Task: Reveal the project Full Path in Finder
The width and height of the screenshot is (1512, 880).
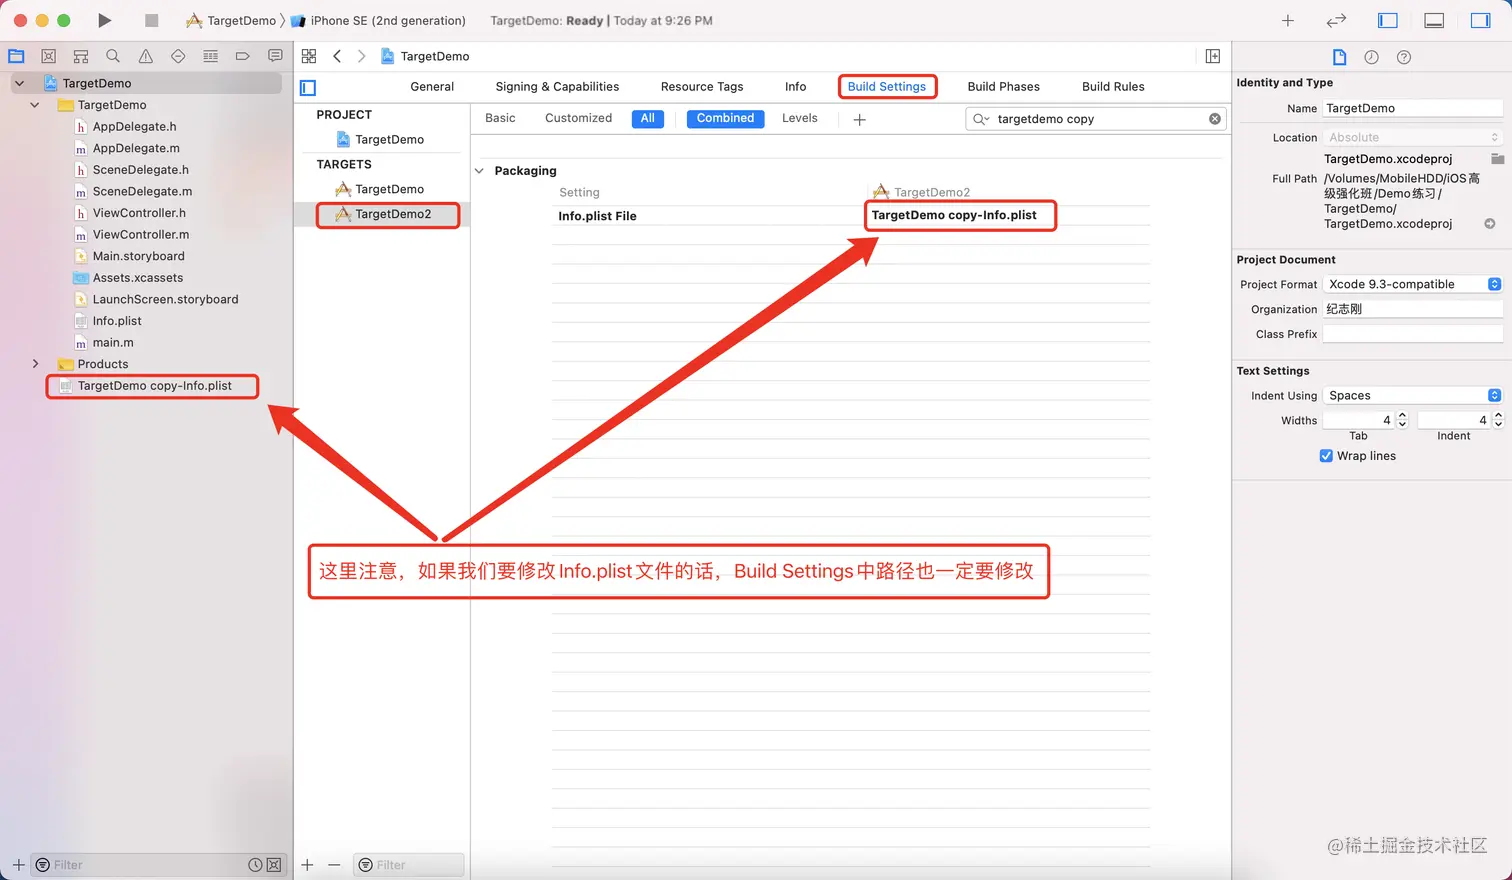Action: pyautogui.click(x=1490, y=224)
